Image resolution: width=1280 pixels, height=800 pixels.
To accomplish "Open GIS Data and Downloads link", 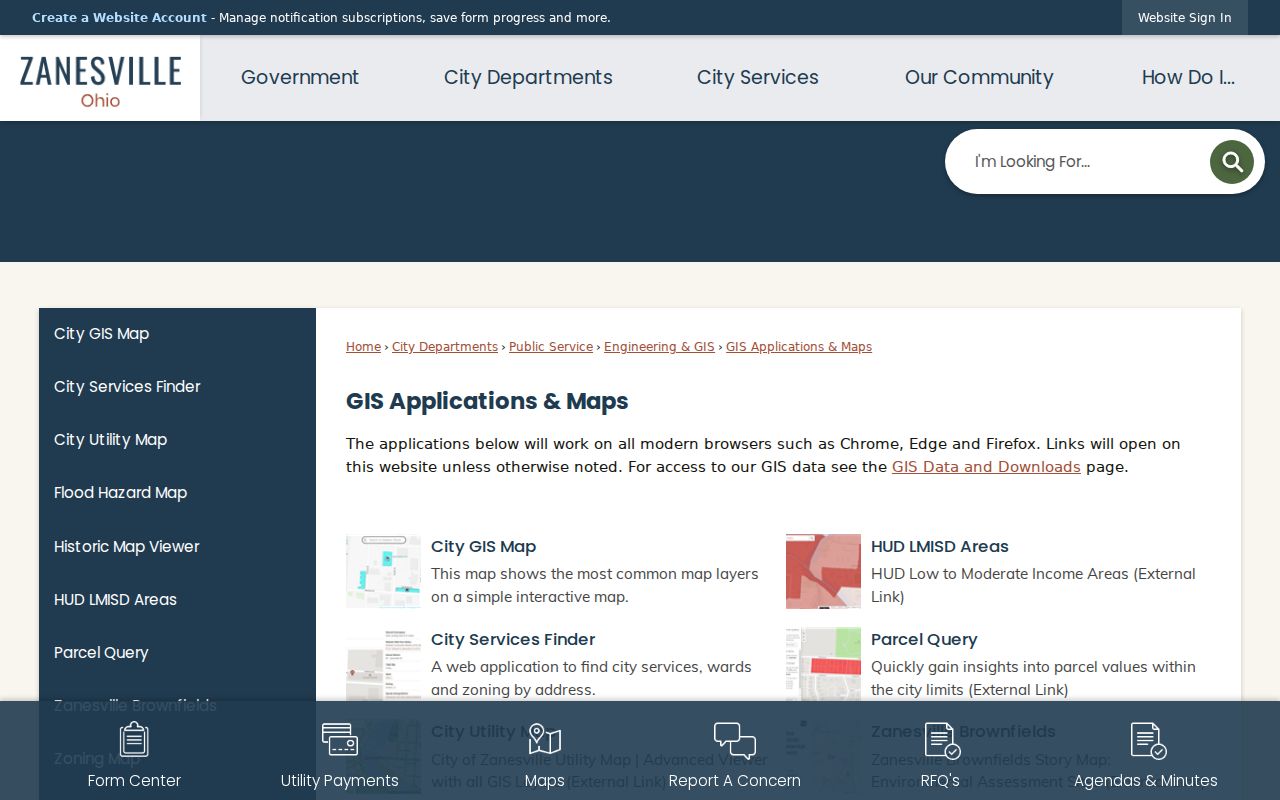I will pyautogui.click(x=986, y=467).
